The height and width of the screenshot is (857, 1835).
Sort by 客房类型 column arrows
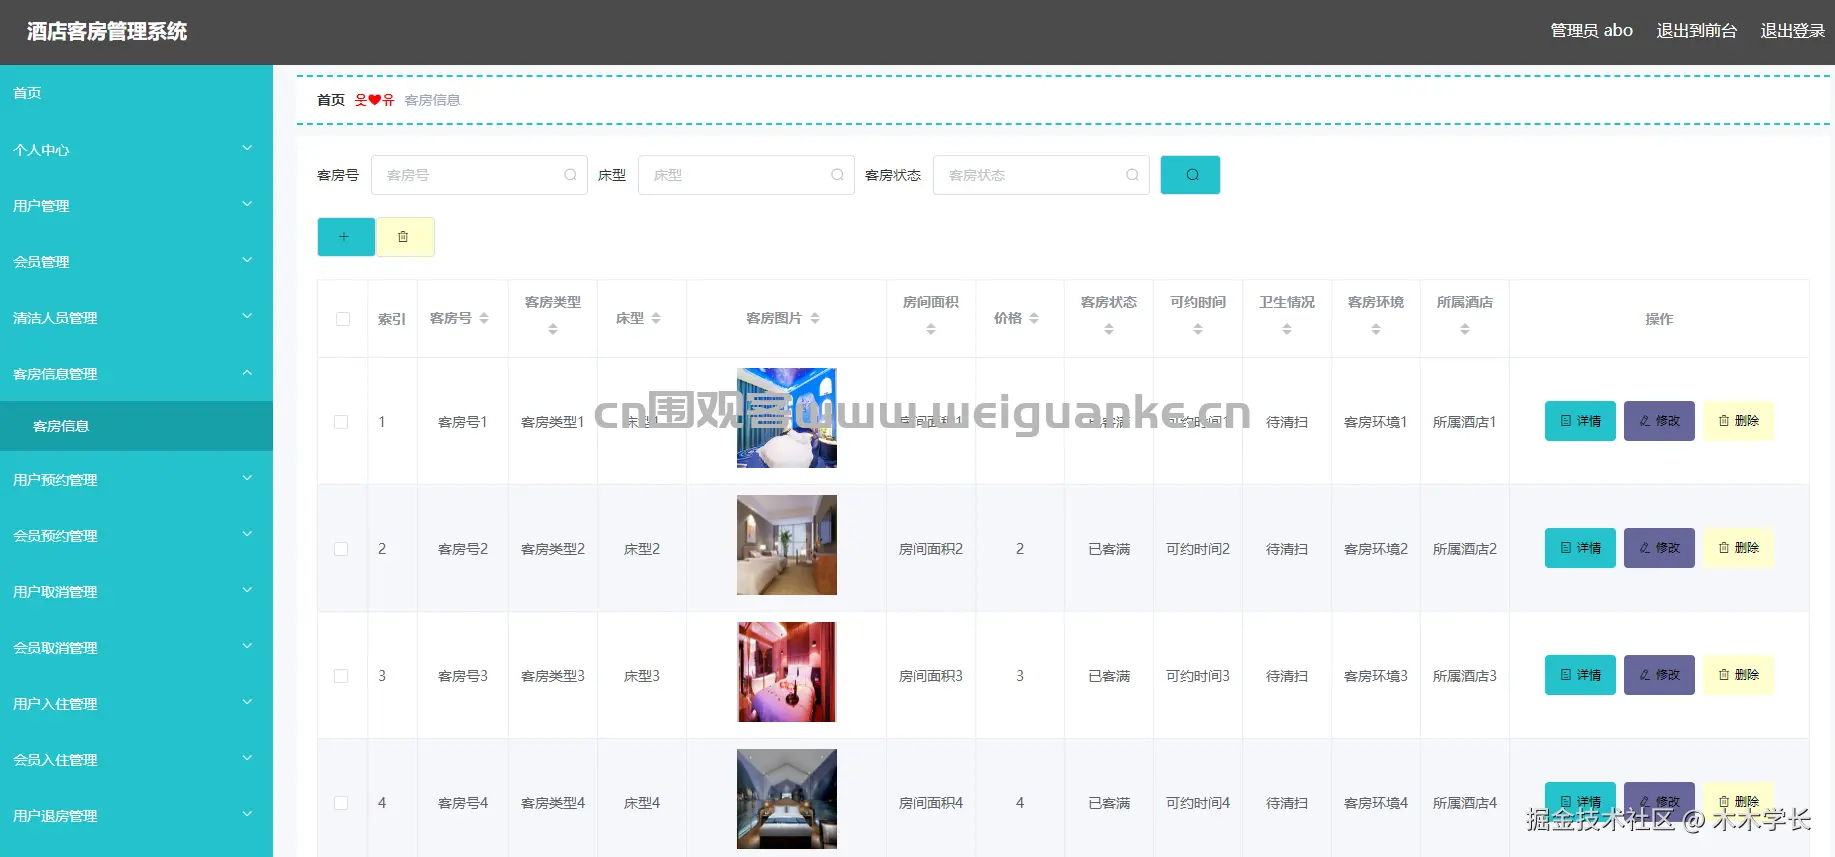point(553,329)
